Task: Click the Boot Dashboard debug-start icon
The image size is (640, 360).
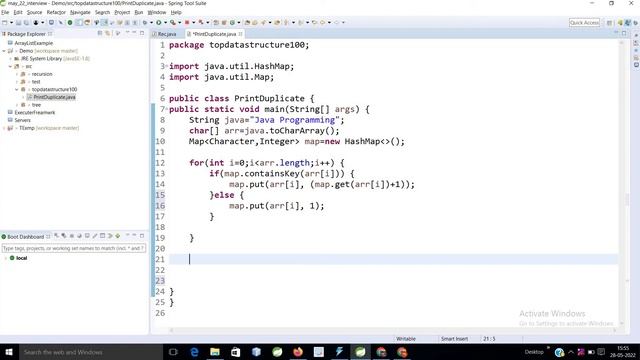Action: pyautogui.click(x=64, y=236)
